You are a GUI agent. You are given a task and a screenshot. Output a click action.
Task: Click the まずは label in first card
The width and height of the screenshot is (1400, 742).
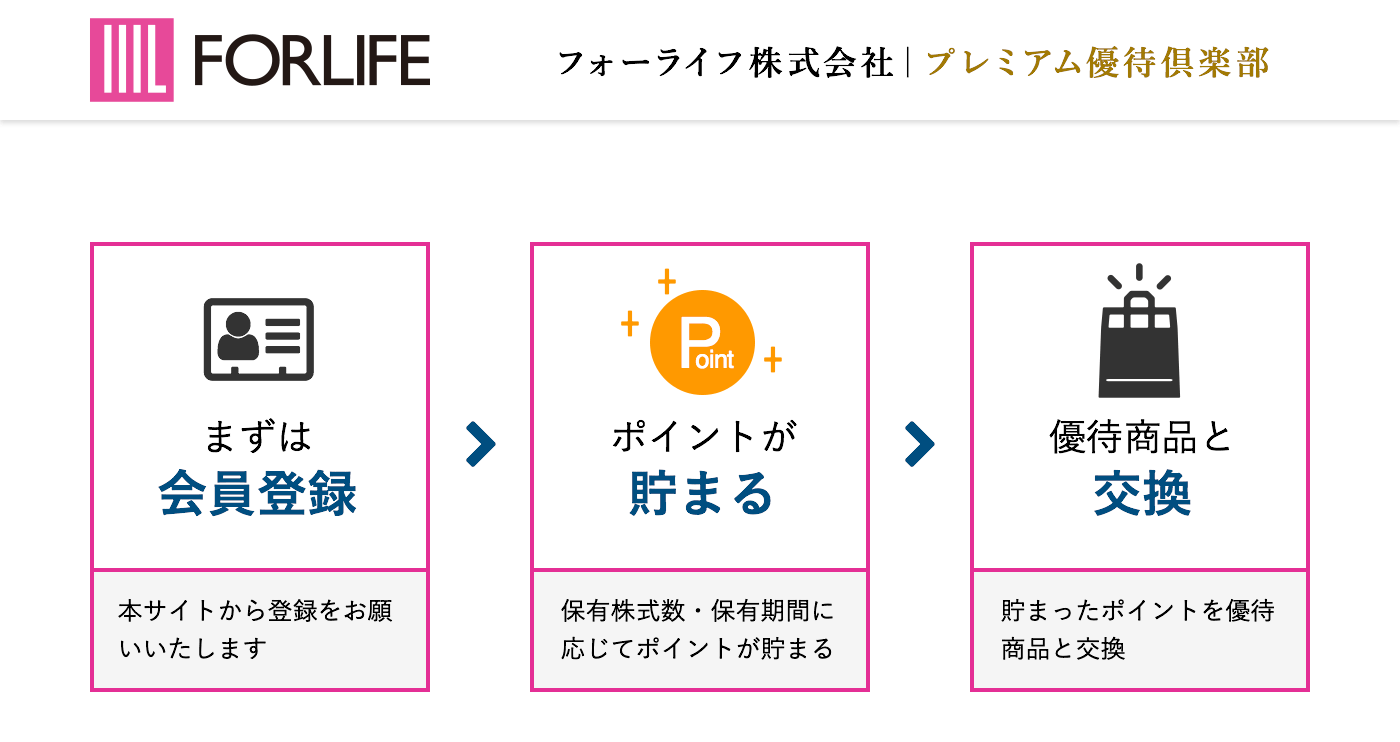259,437
